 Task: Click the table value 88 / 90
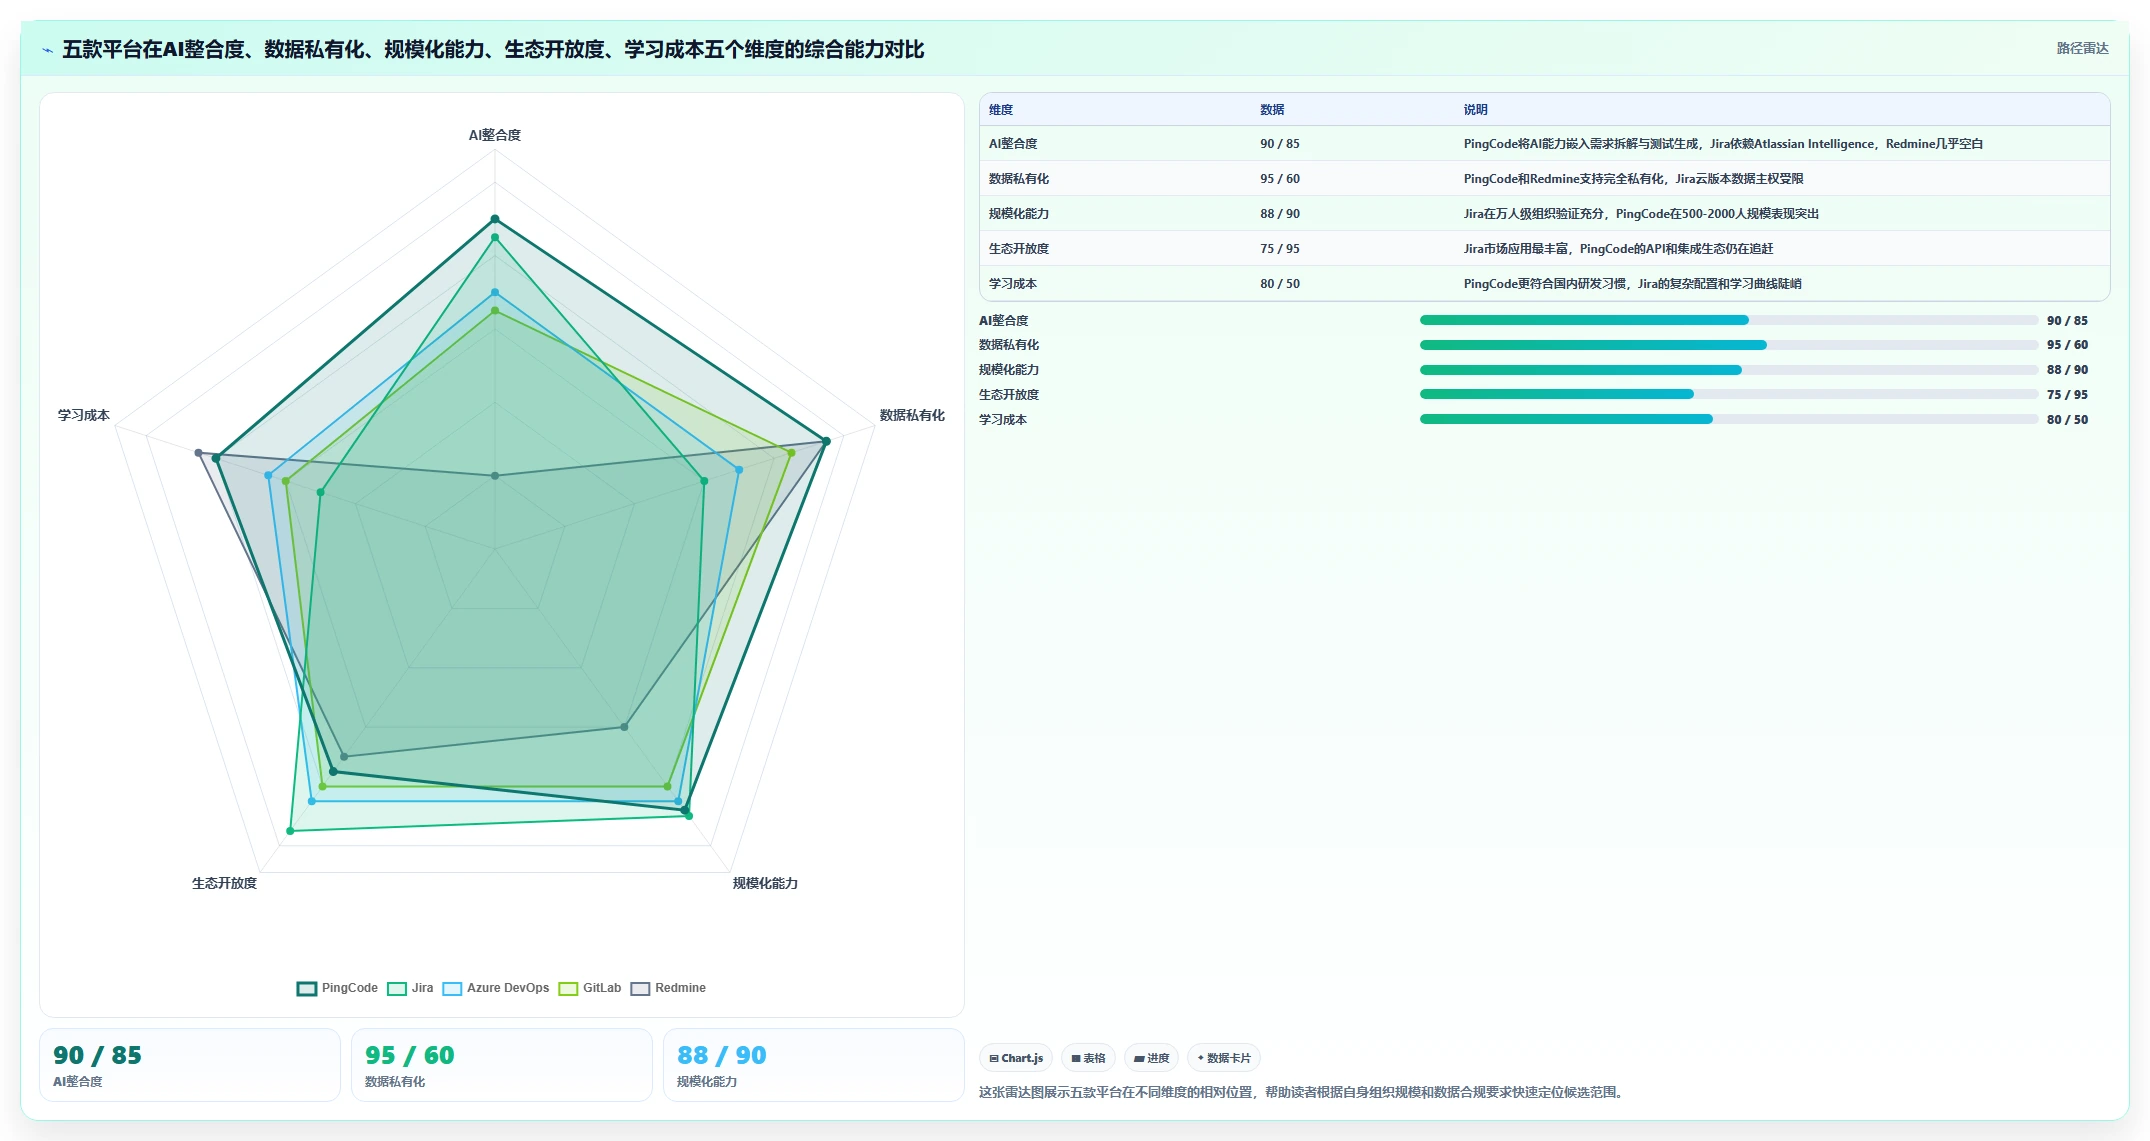[x=1280, y=214]
